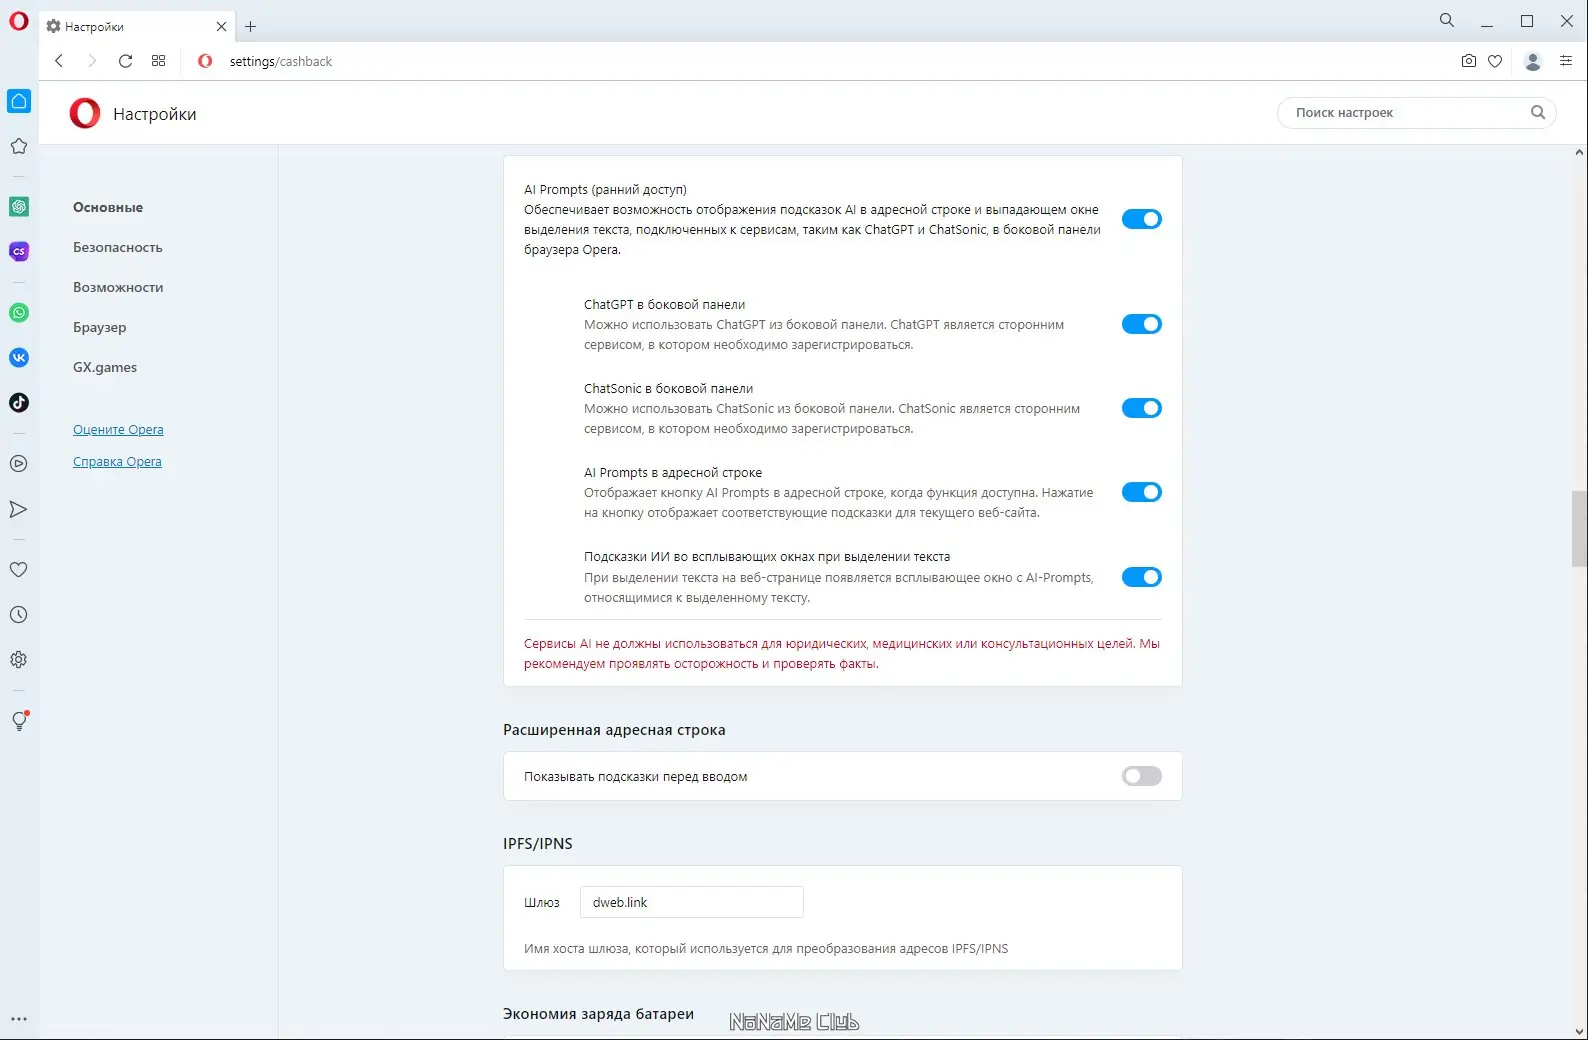Open the lightbulb tips sidebar icon

pyautogui.click(x=19, y=721)
